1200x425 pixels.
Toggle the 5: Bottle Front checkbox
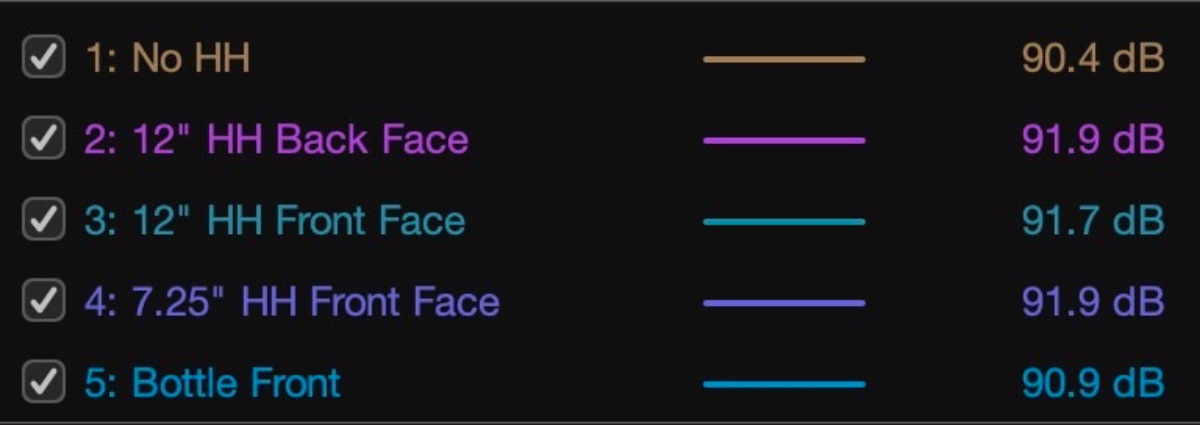click(x=43, y=383)
